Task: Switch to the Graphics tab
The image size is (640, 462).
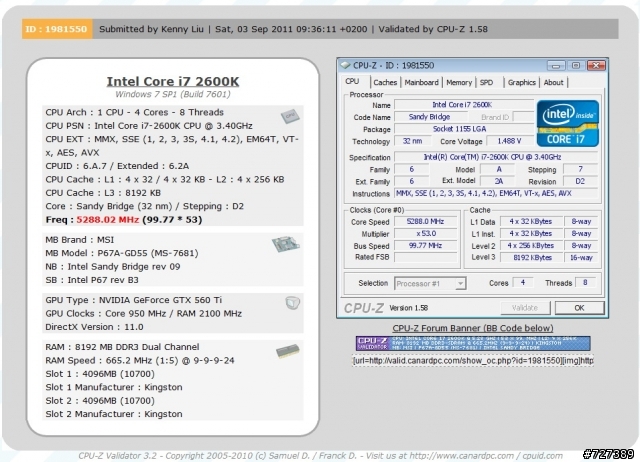Action: (x=522, y=82)
